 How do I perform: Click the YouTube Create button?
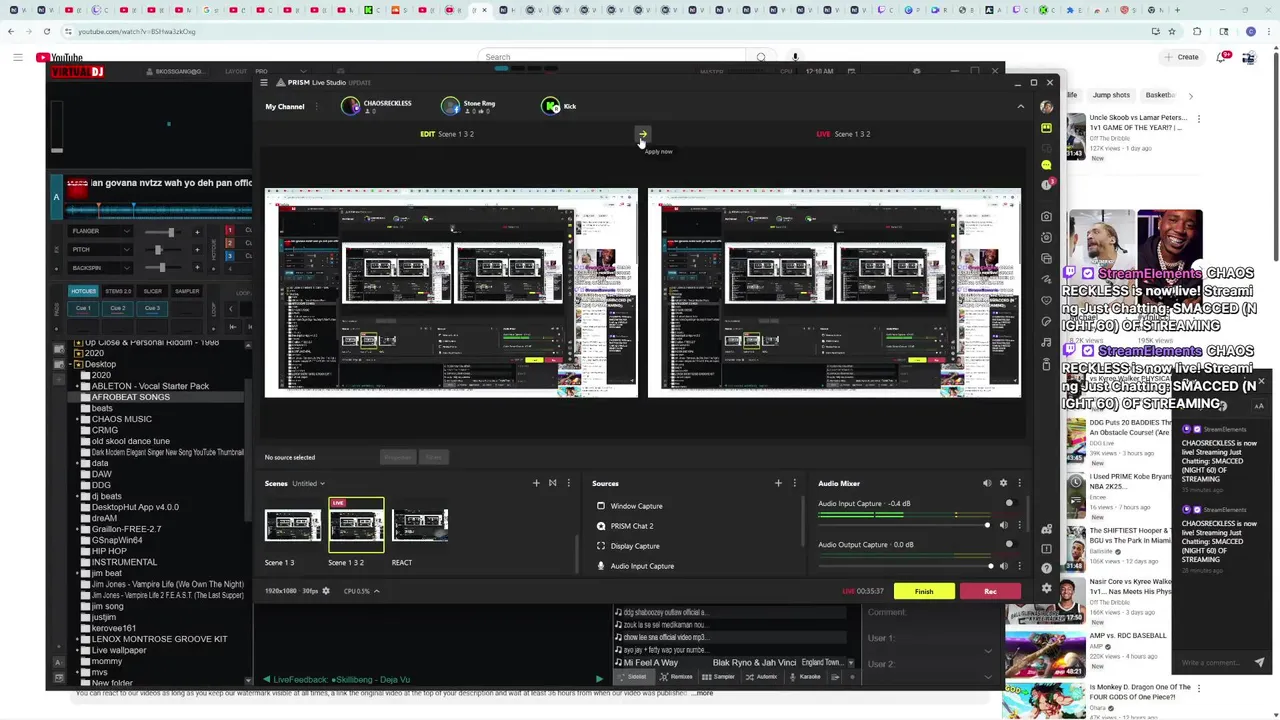[x=1181, y=57]
